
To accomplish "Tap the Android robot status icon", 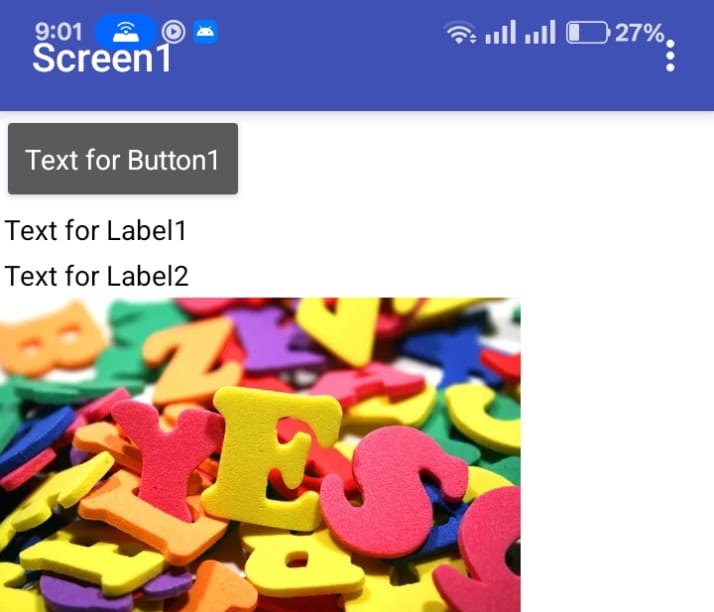I will (x=205, y=32).
